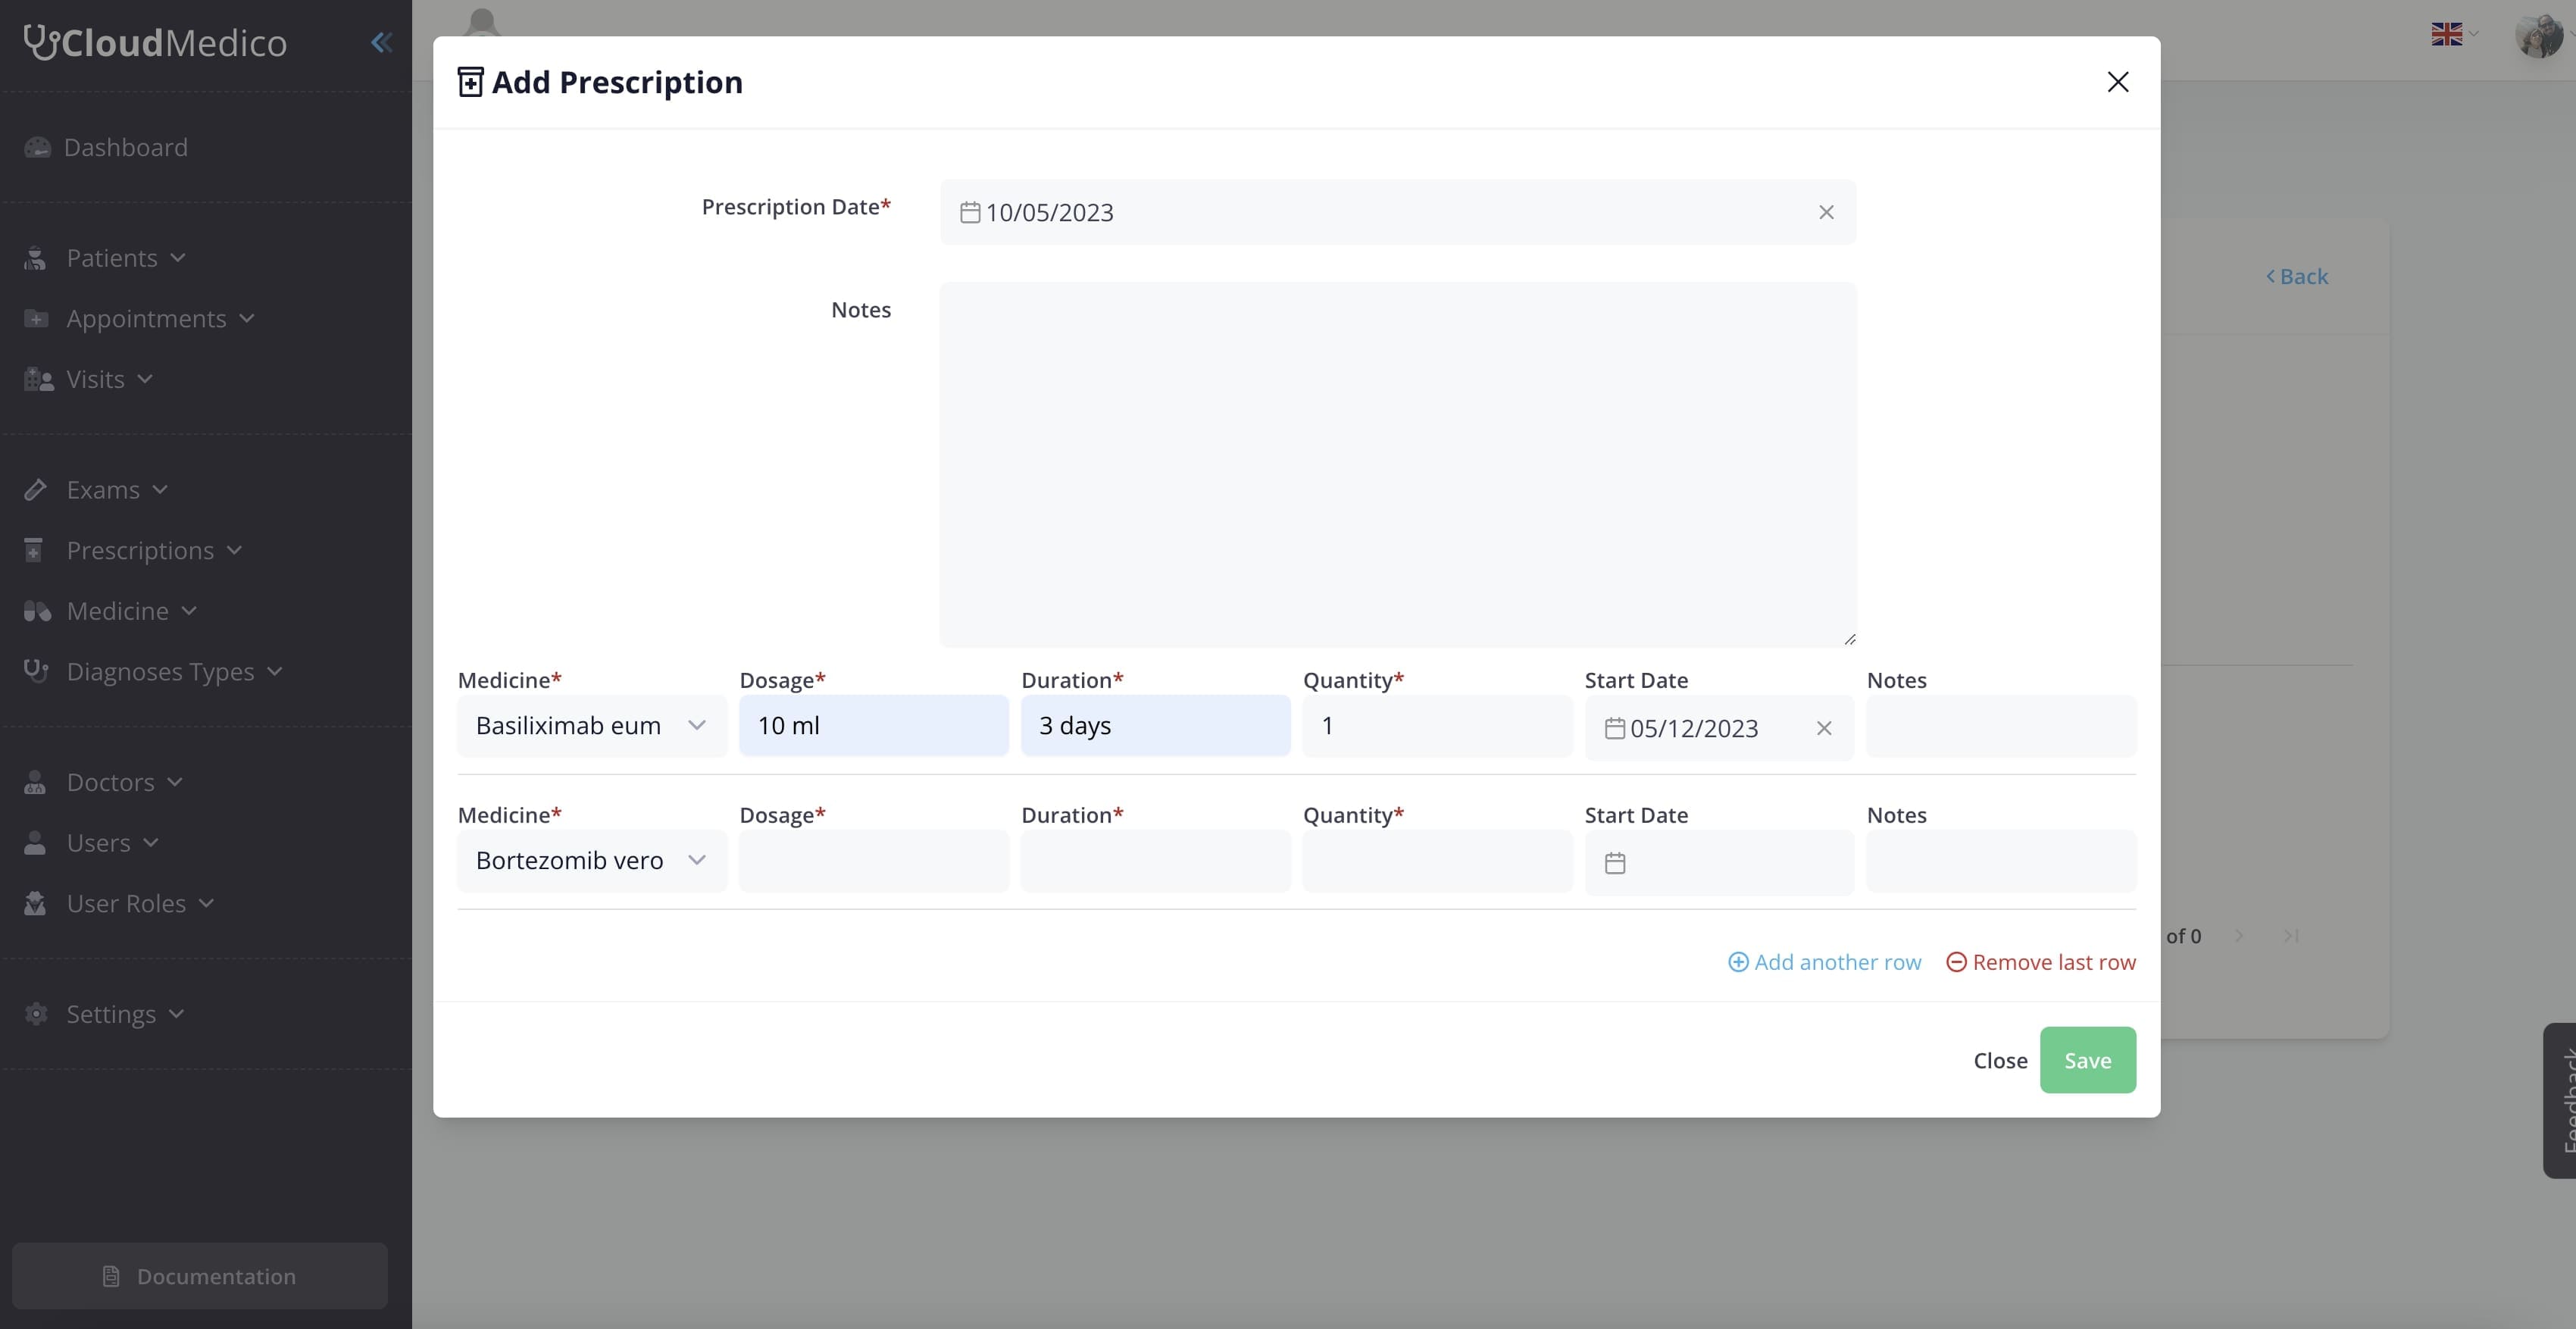Screen dimensions: 2576x1329
Task: Open the language flag dropdown
Action: point(2452,33)
